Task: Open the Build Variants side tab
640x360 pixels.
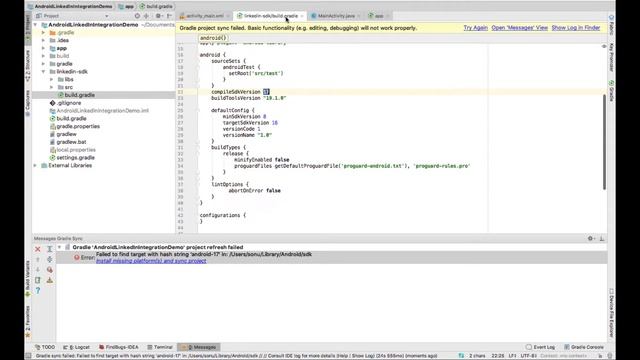Action: [x=28, y=278]
